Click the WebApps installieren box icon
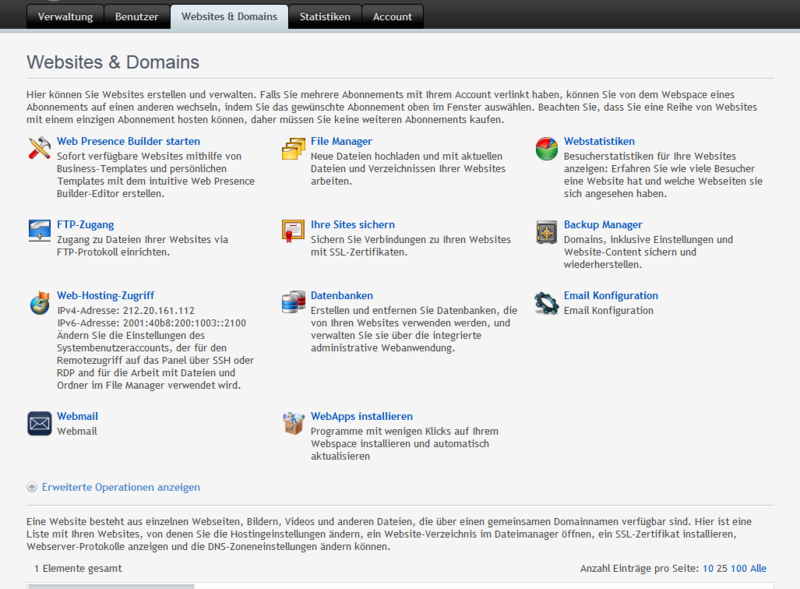Image resolution: width=800 pixels, height=589 pixels. tap(293, 423)
